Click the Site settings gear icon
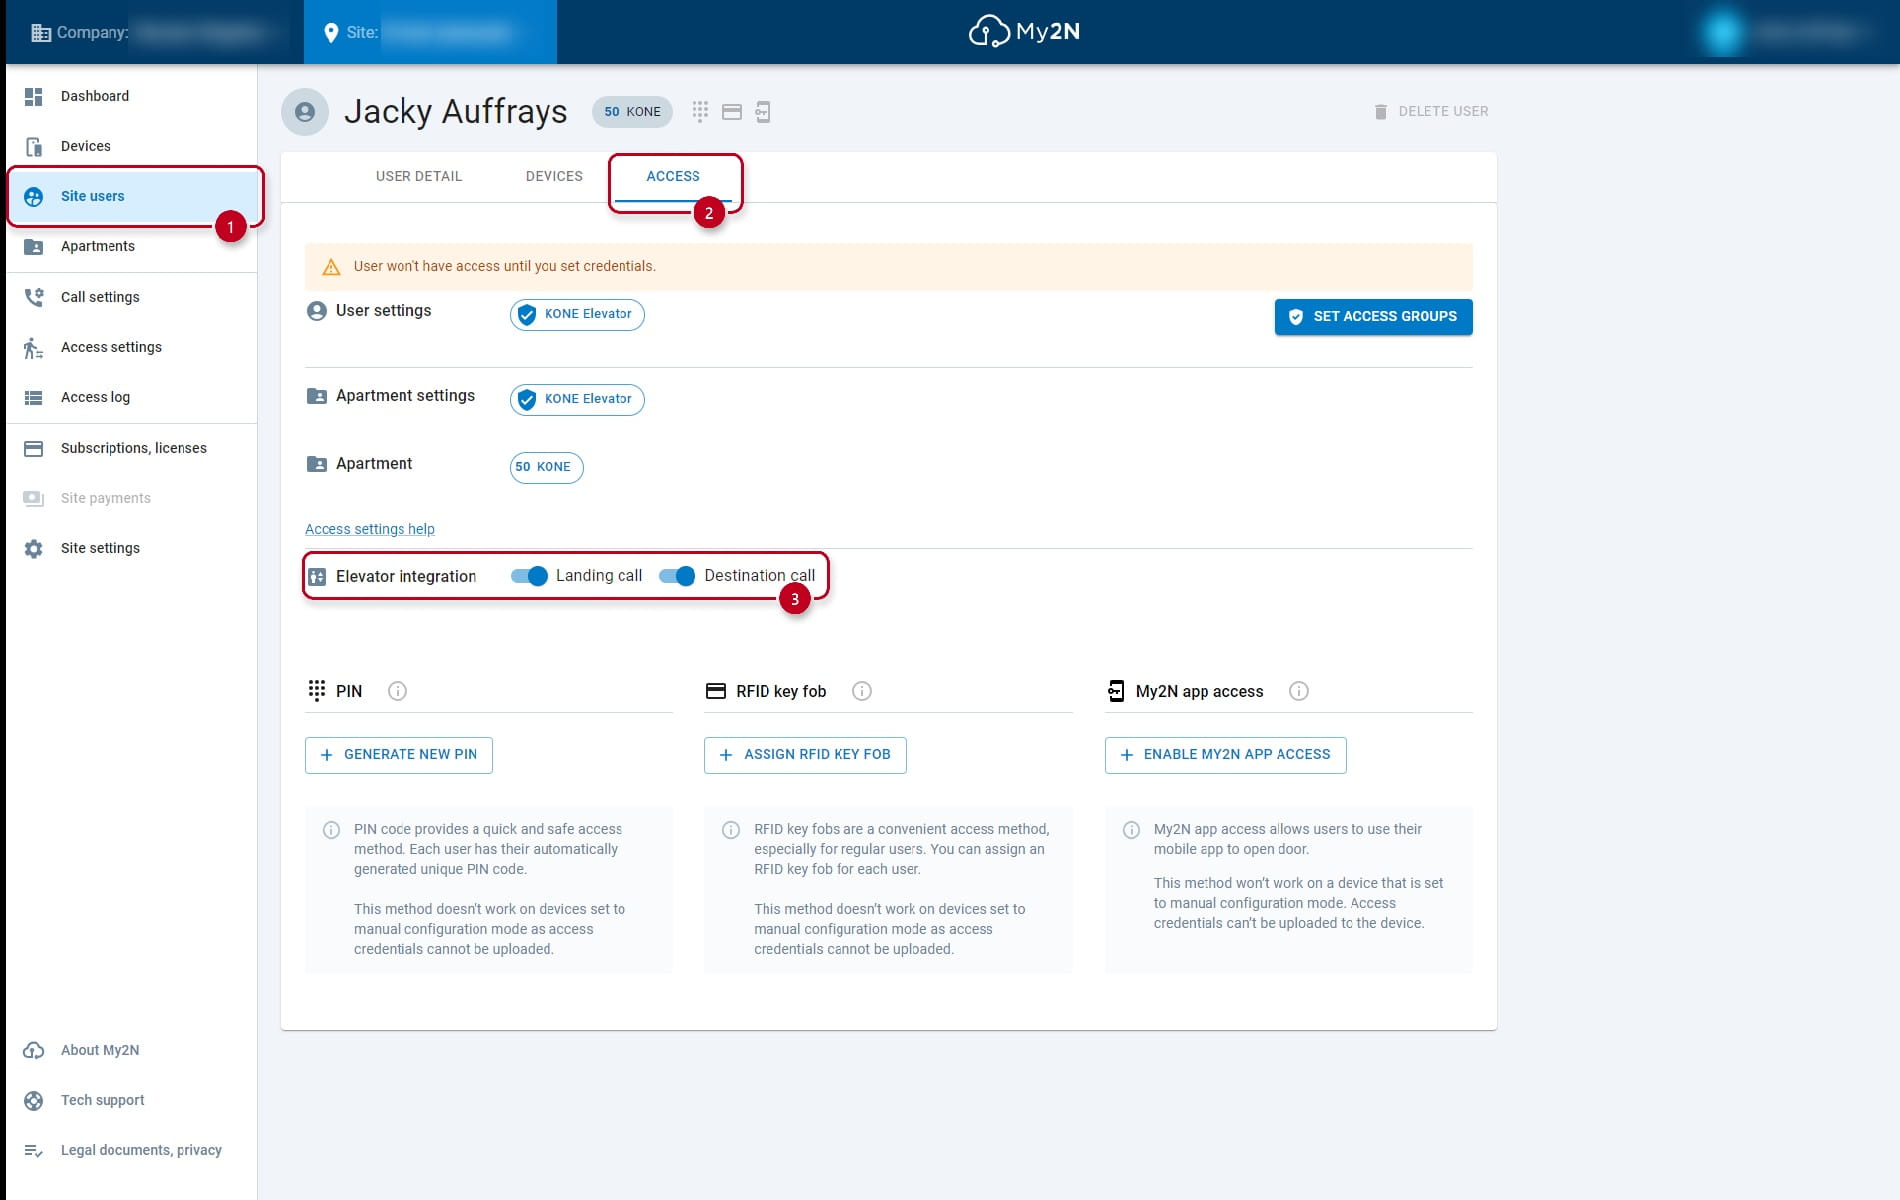 pyautogui.click(x=34, y=548)
